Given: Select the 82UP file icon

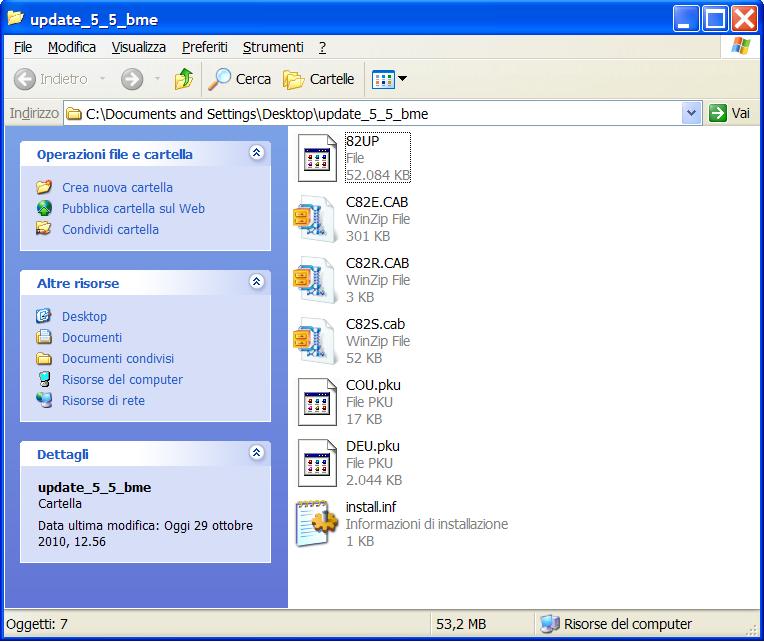Looking at the screenshot, I should [318, 158].
